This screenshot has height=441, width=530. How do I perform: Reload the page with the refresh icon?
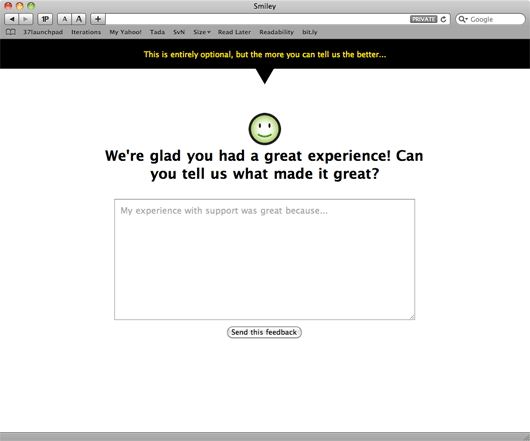[443, 19]
